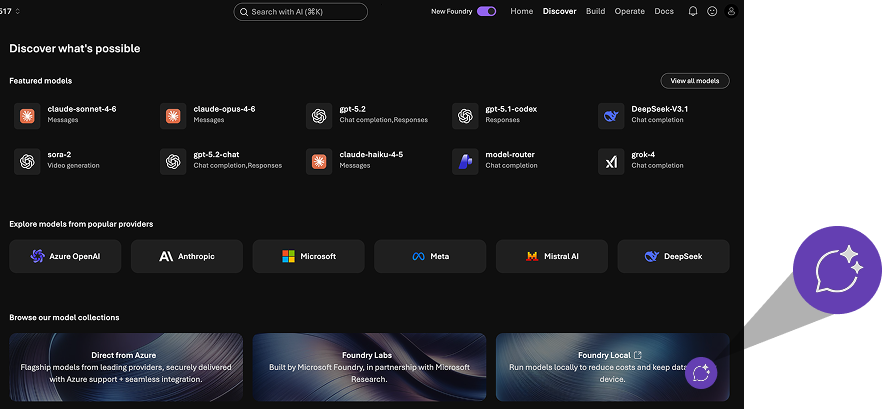Screen dimensions: 882x409
Task: Switch to the Build tab
Action: point(595,12)
